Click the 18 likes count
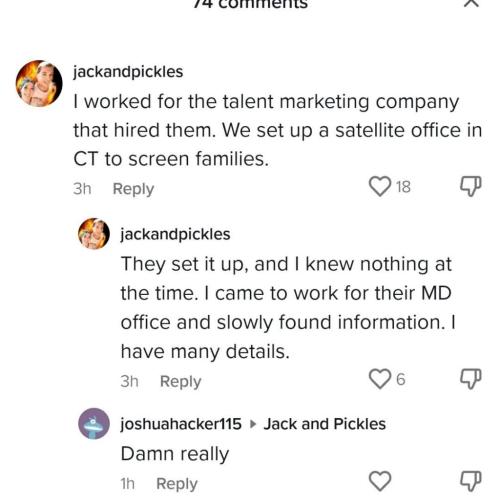 (403, 187)
